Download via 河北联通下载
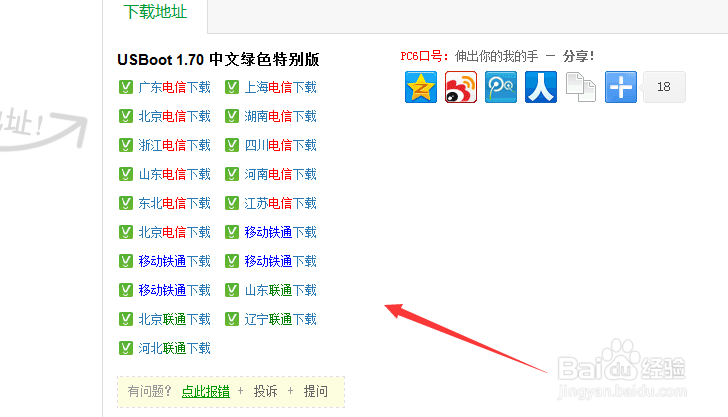The image size is (728, 417). 175,348
